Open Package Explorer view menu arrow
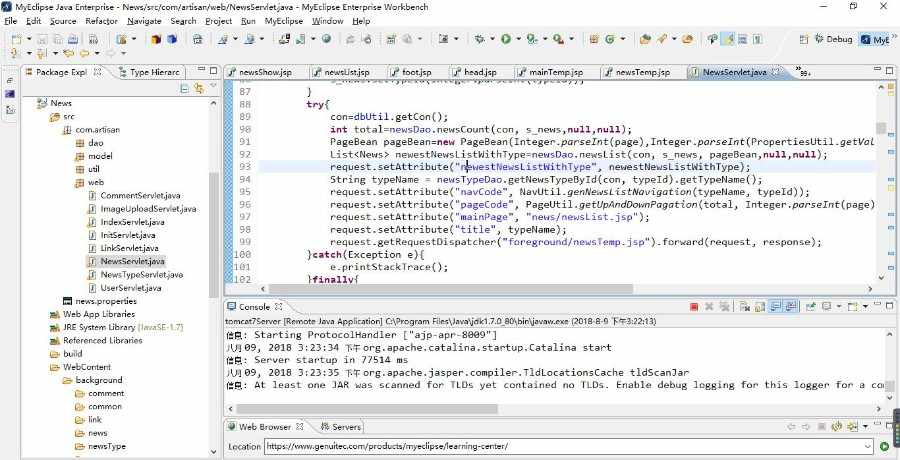The image size is (900, 460). point(214,86)
